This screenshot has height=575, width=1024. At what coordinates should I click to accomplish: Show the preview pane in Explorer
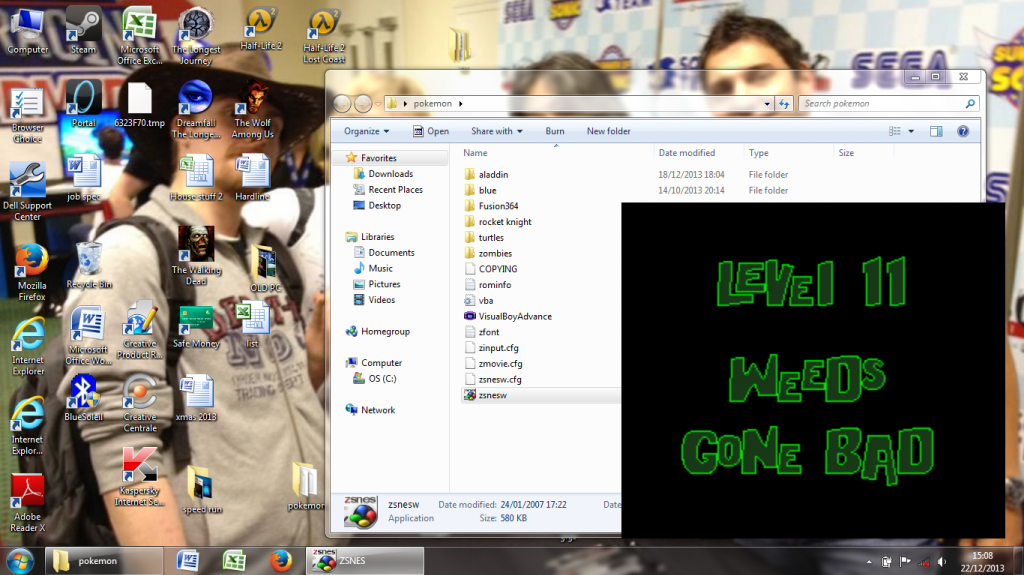936,131
